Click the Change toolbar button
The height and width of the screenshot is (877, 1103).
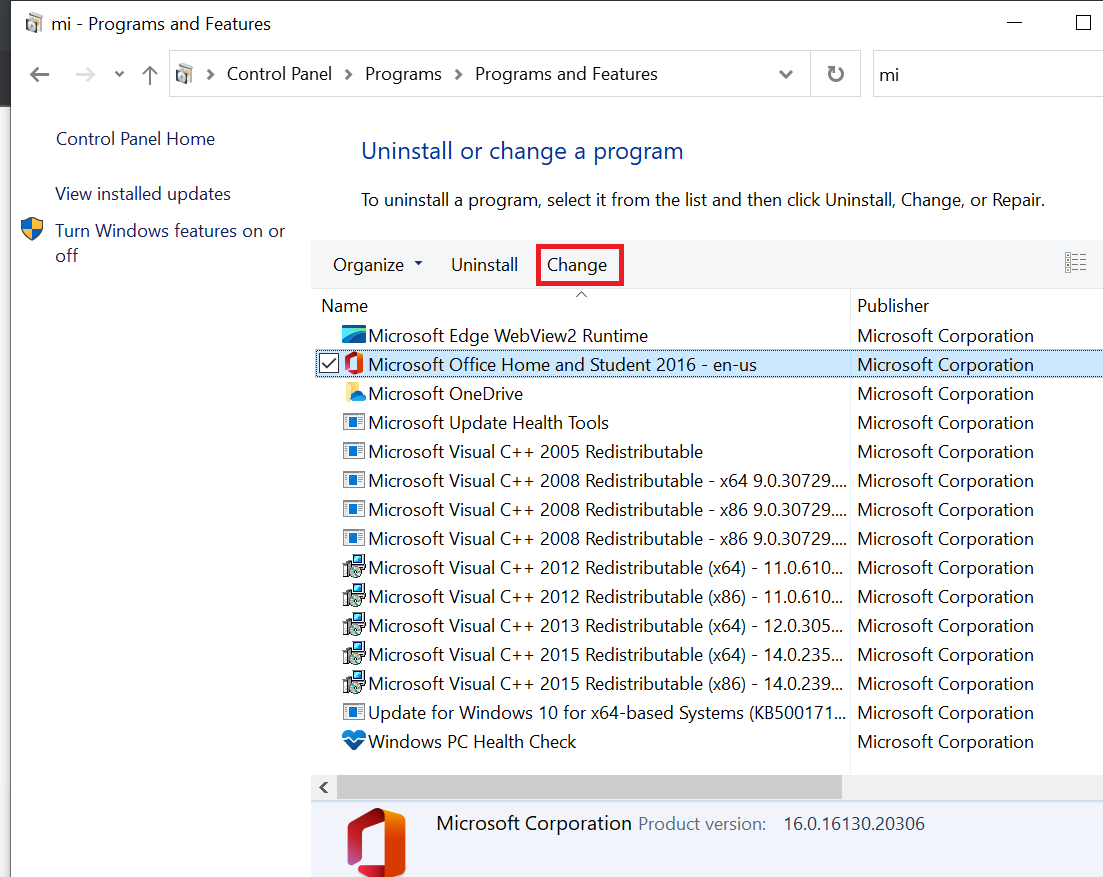[x=577, y=264]
